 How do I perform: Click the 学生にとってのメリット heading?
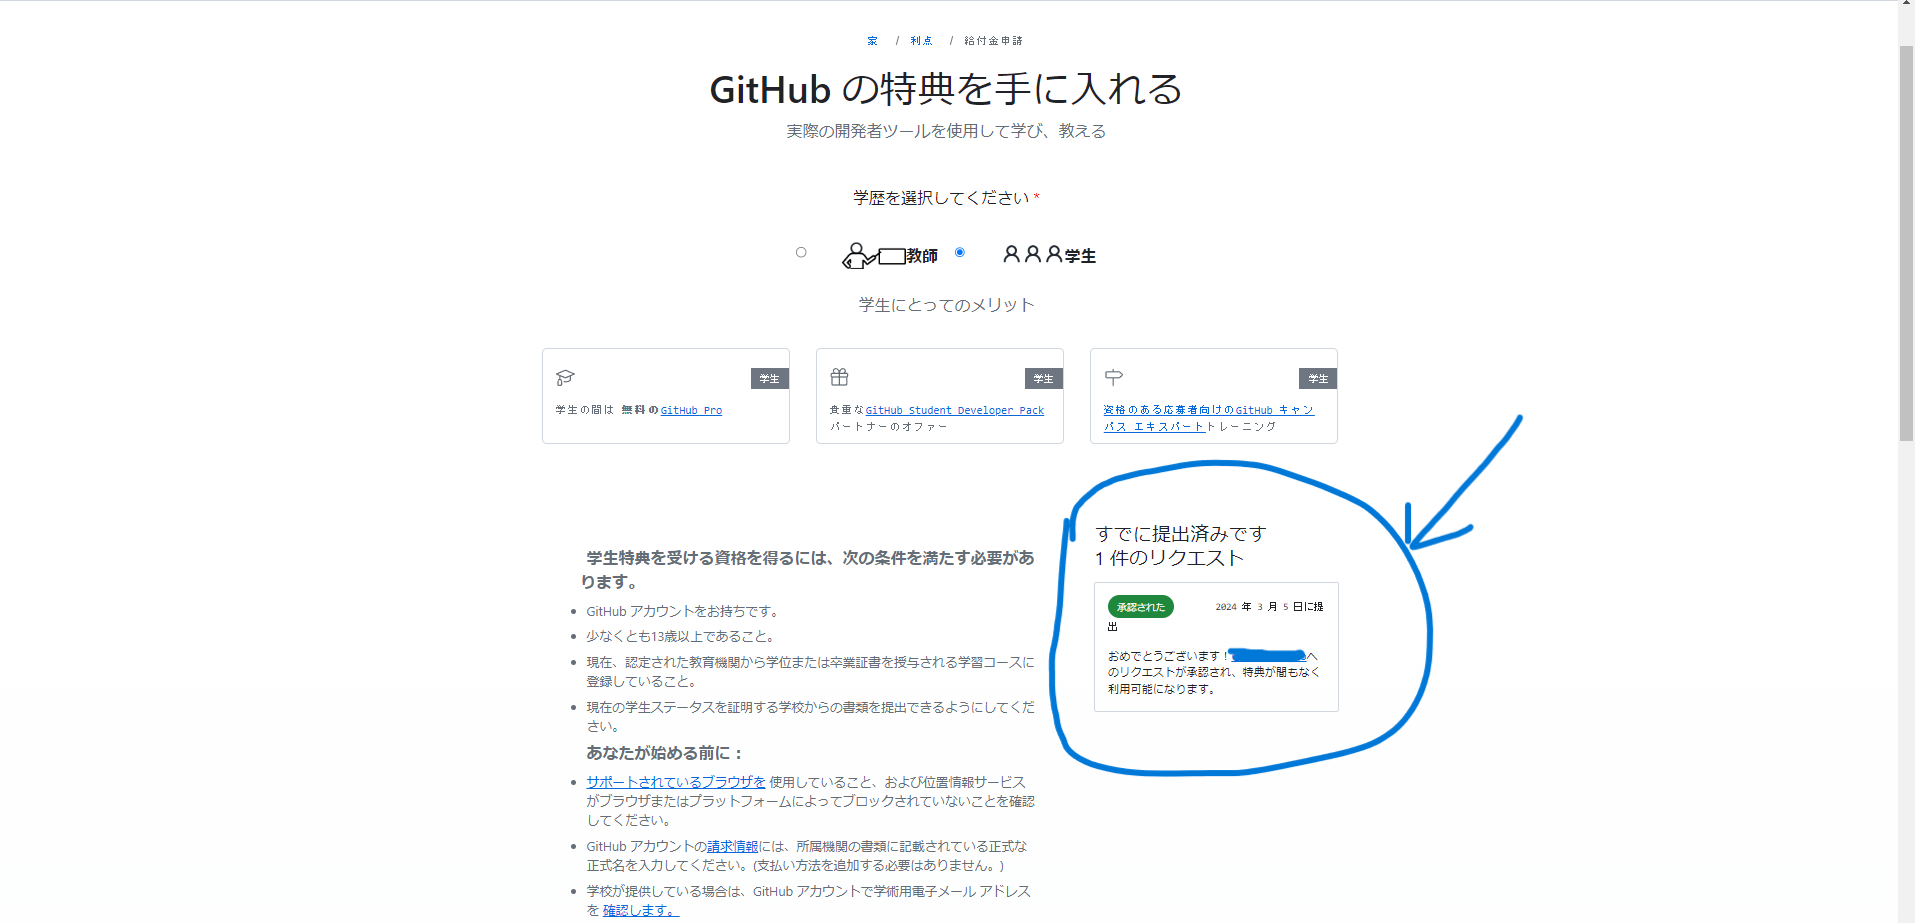click(946, 305)
